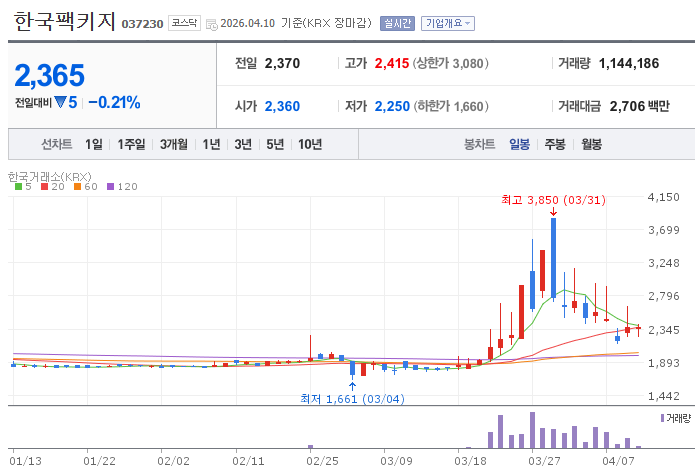Click the current price 2,365

[50, 75]
